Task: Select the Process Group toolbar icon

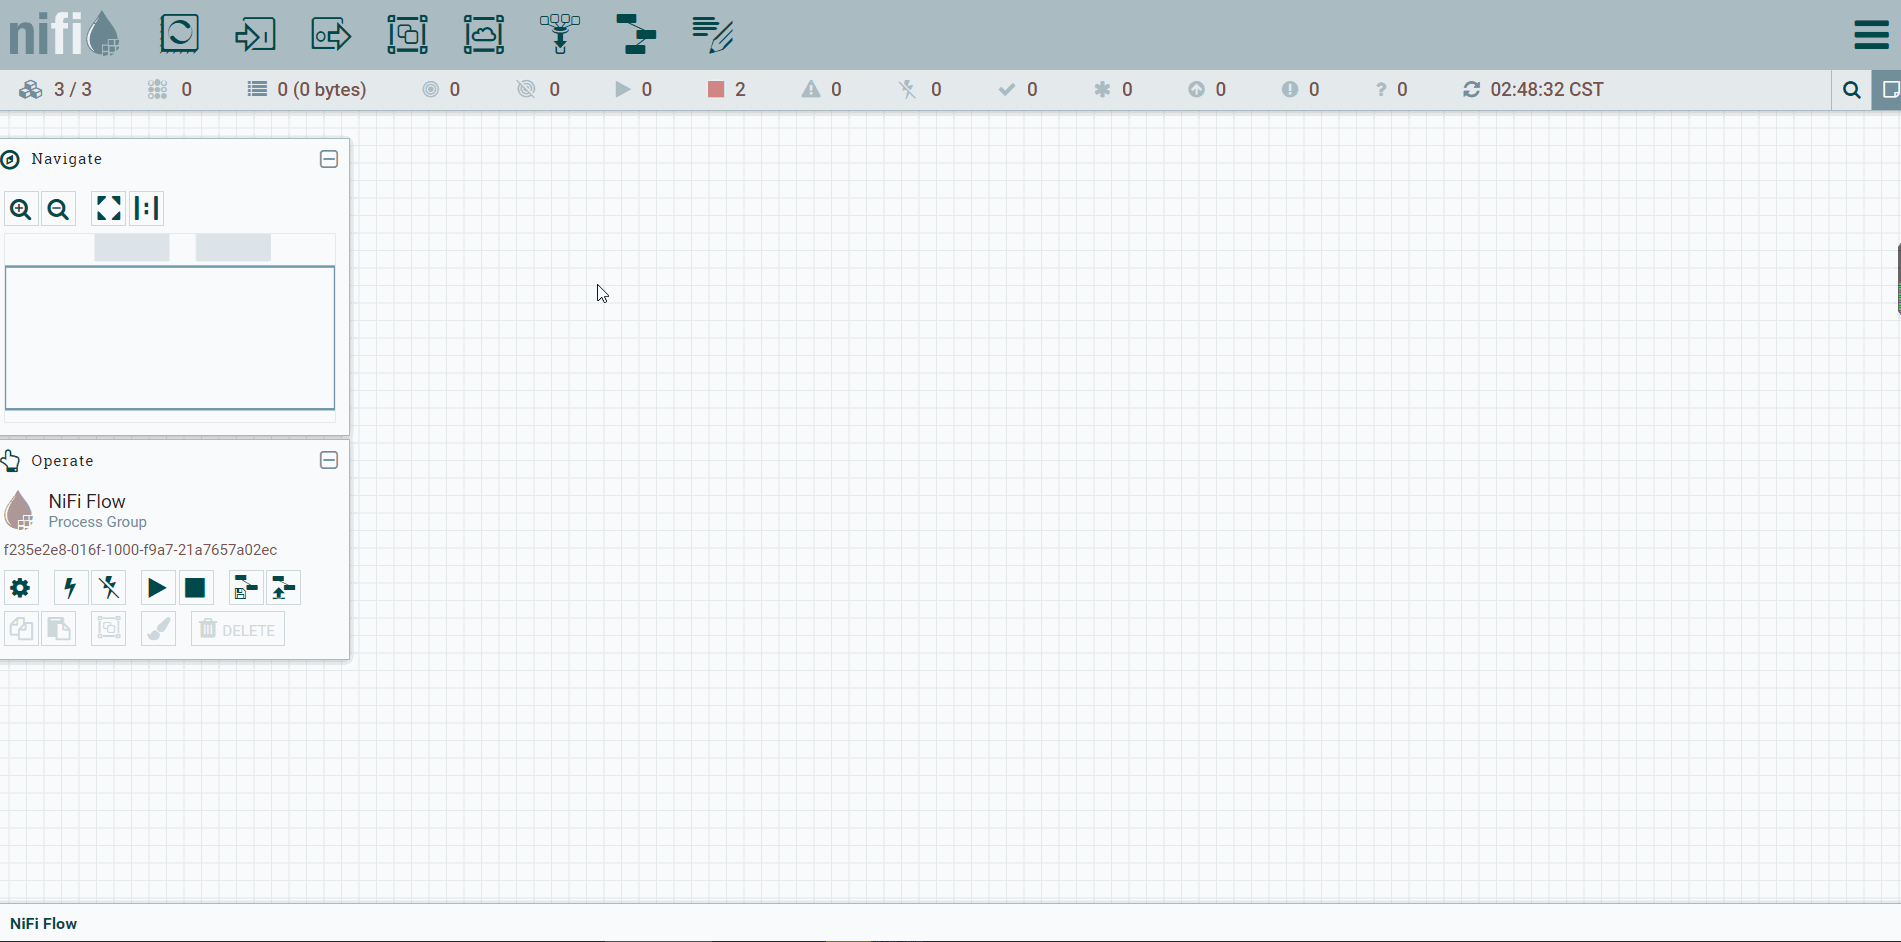Action: [x=407, y=34]
